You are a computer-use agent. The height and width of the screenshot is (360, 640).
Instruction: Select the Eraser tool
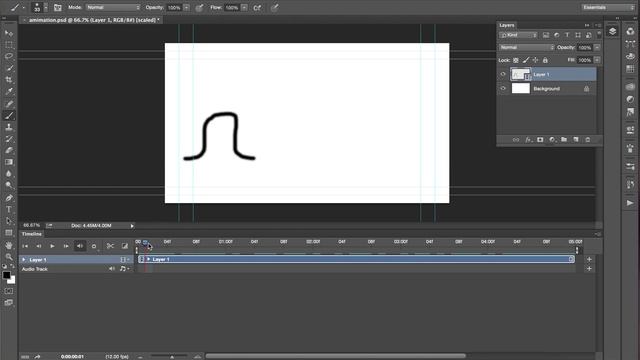point(9,150)
